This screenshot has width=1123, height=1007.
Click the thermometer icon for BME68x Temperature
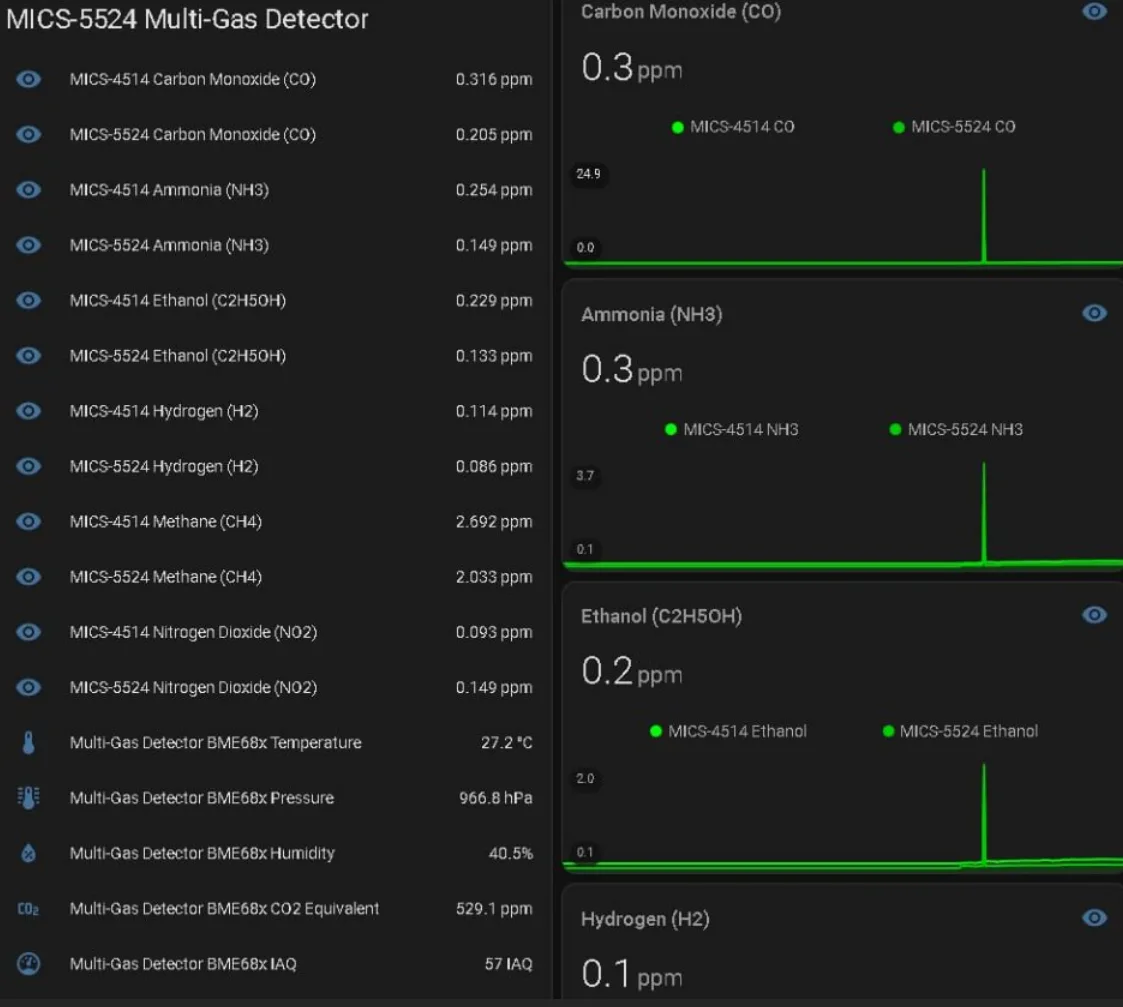[x=29, y=743]
